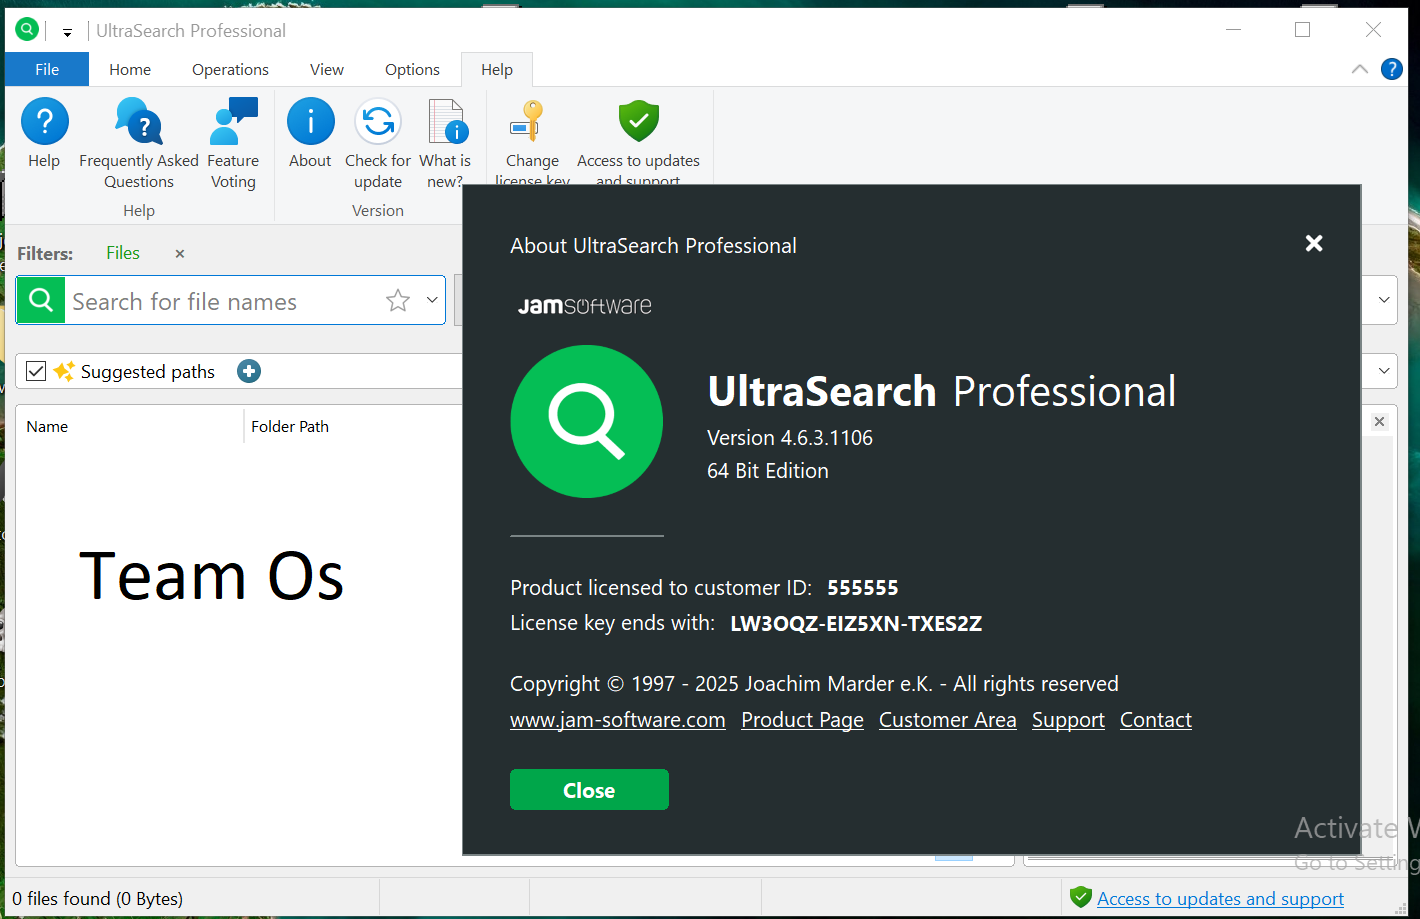The height and width of the screenshot is (919, 1420).
Task: Sort by the Folder Path column header
Action: (290, 426)
